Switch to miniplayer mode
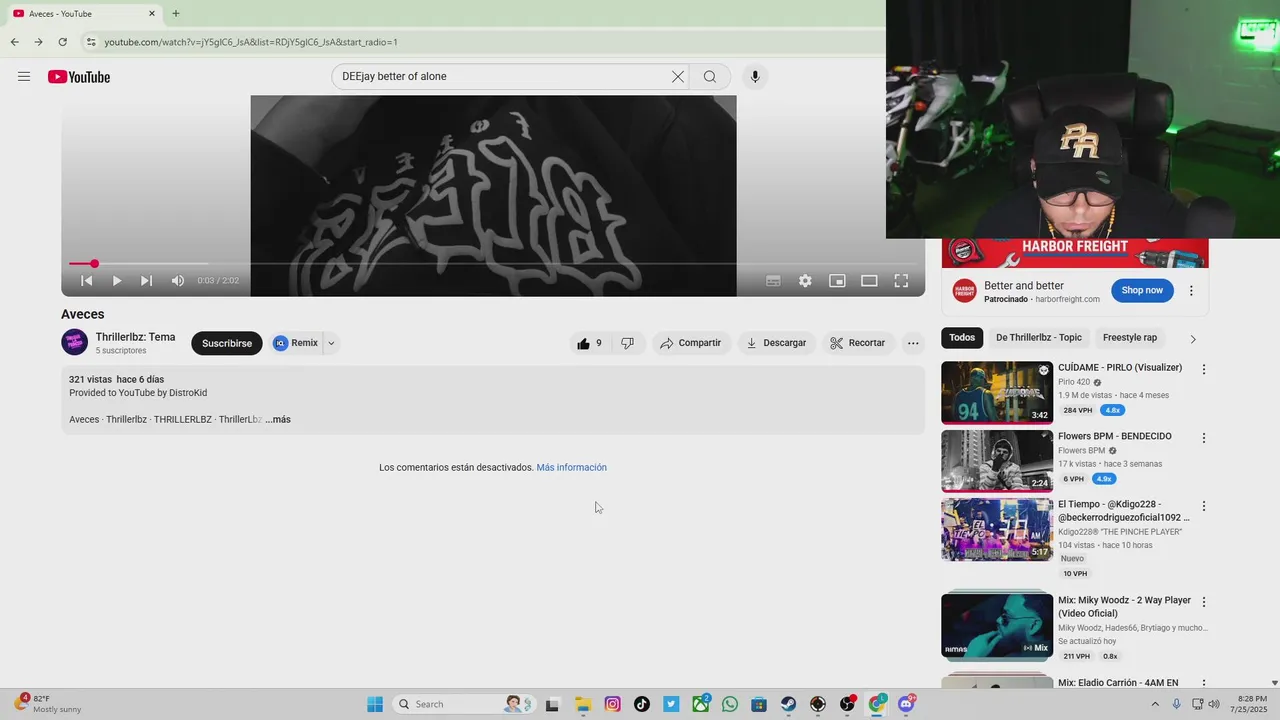1280x720 pixels. point(837,281)
